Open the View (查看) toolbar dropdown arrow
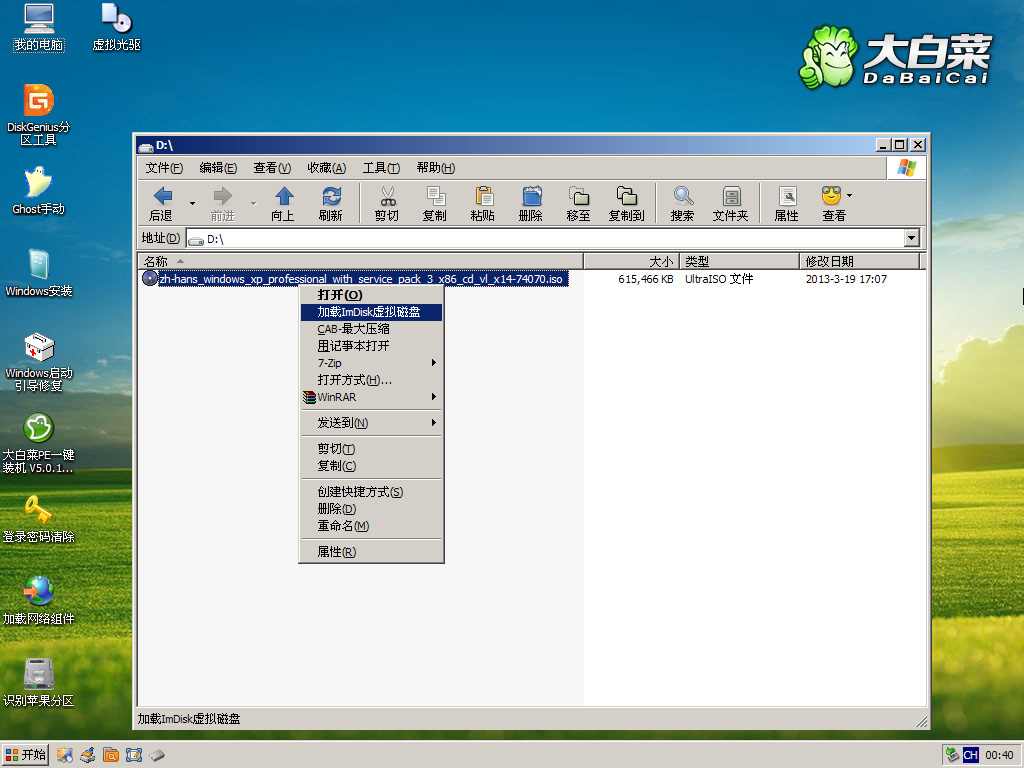 (849, 196)
